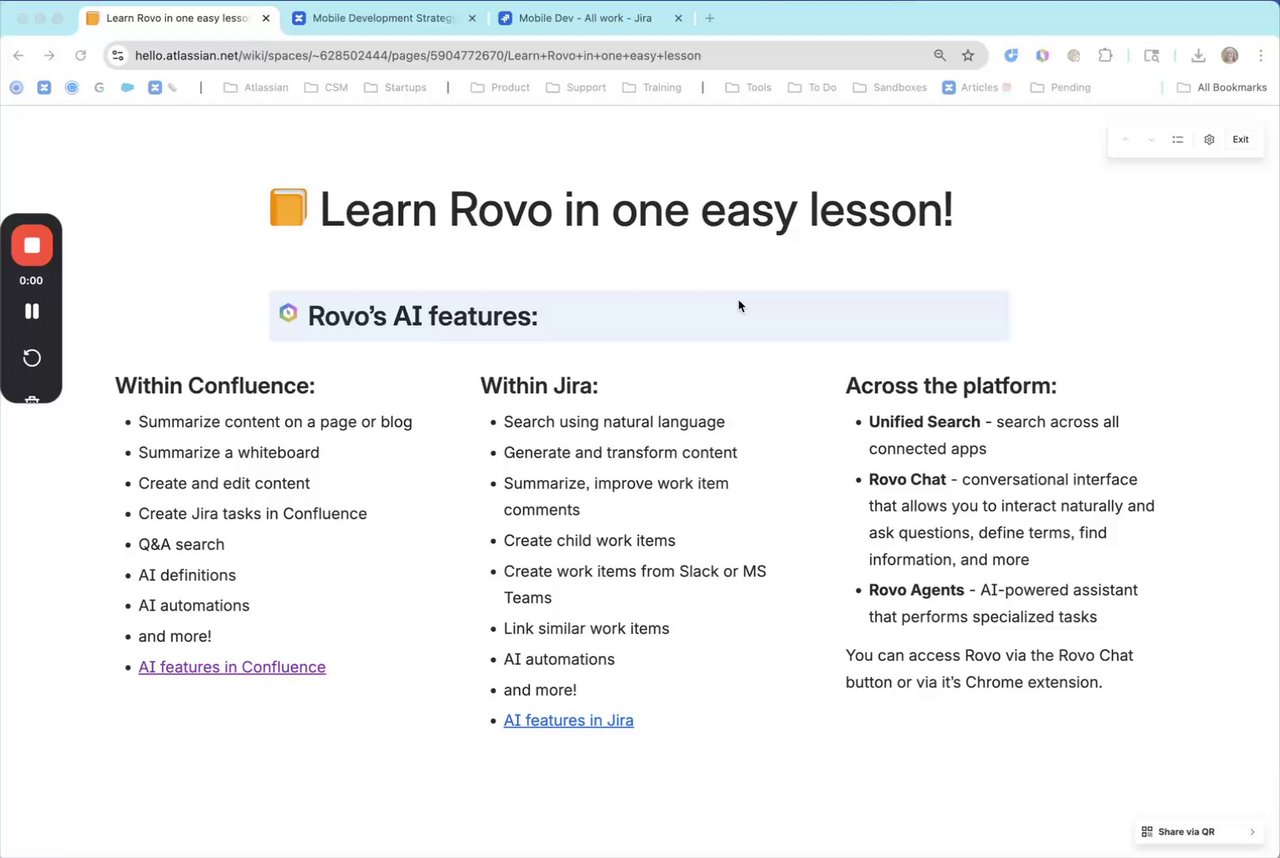Open a new browser tab
The height and width of the screenshot is (858, 1280).
(x=710, y=18)
